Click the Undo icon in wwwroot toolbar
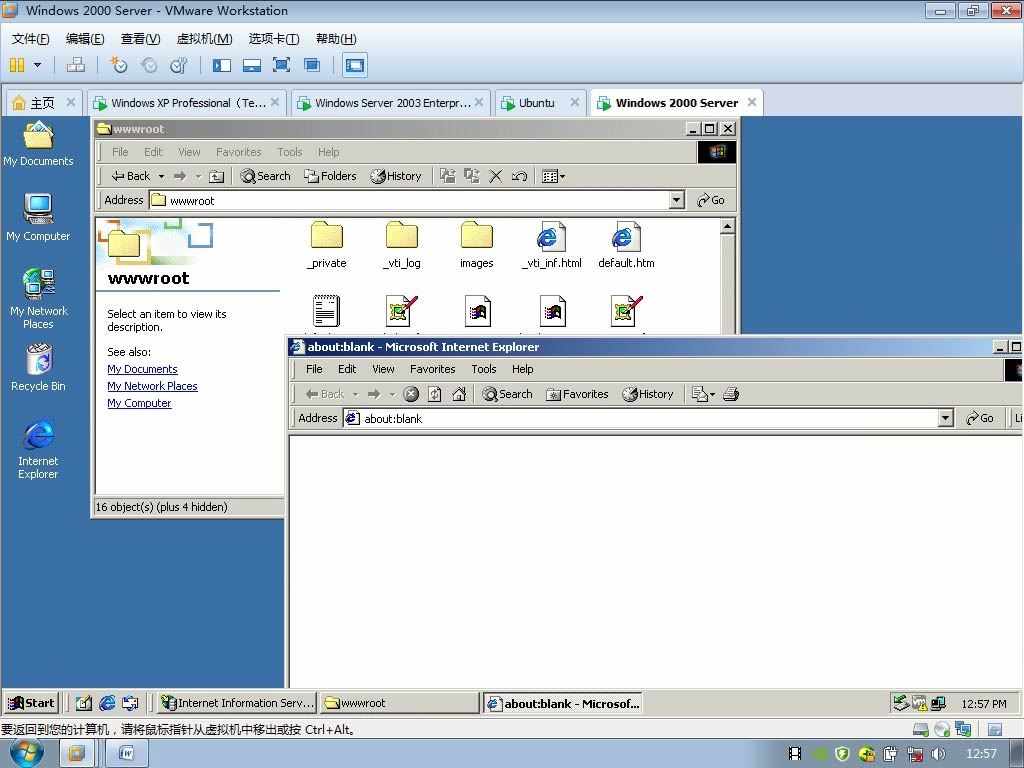Image resolution: width=1024 pixels, height=768 pixels. coord(519,176)
